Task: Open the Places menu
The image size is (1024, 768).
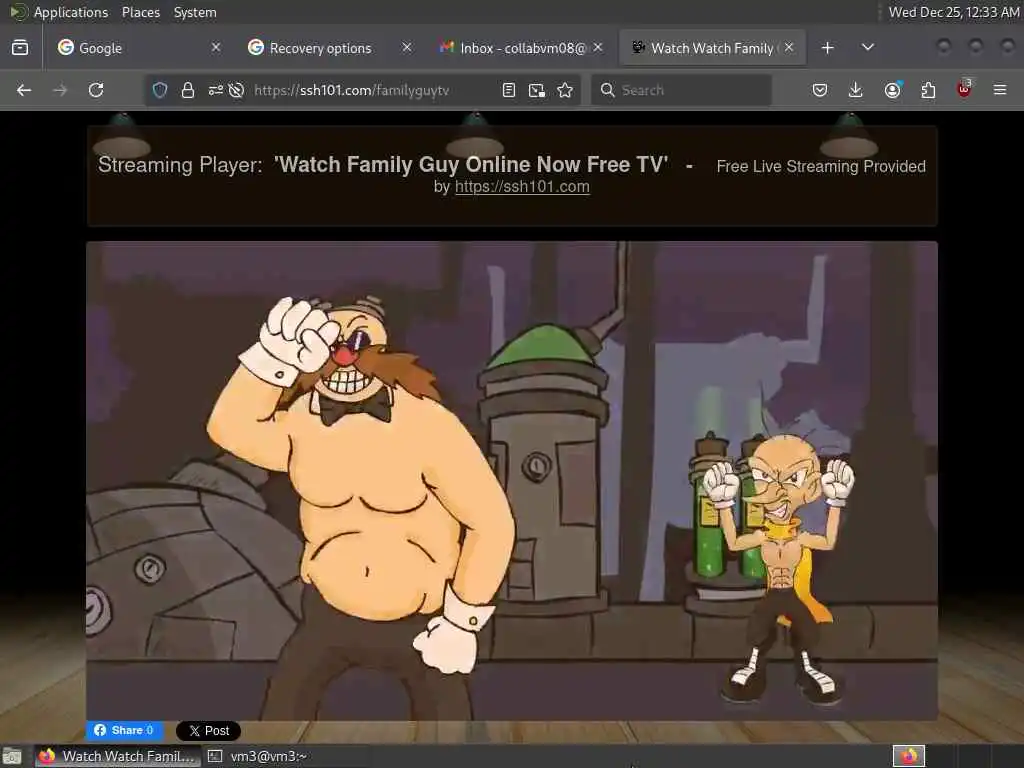Action: coord(140,12)
